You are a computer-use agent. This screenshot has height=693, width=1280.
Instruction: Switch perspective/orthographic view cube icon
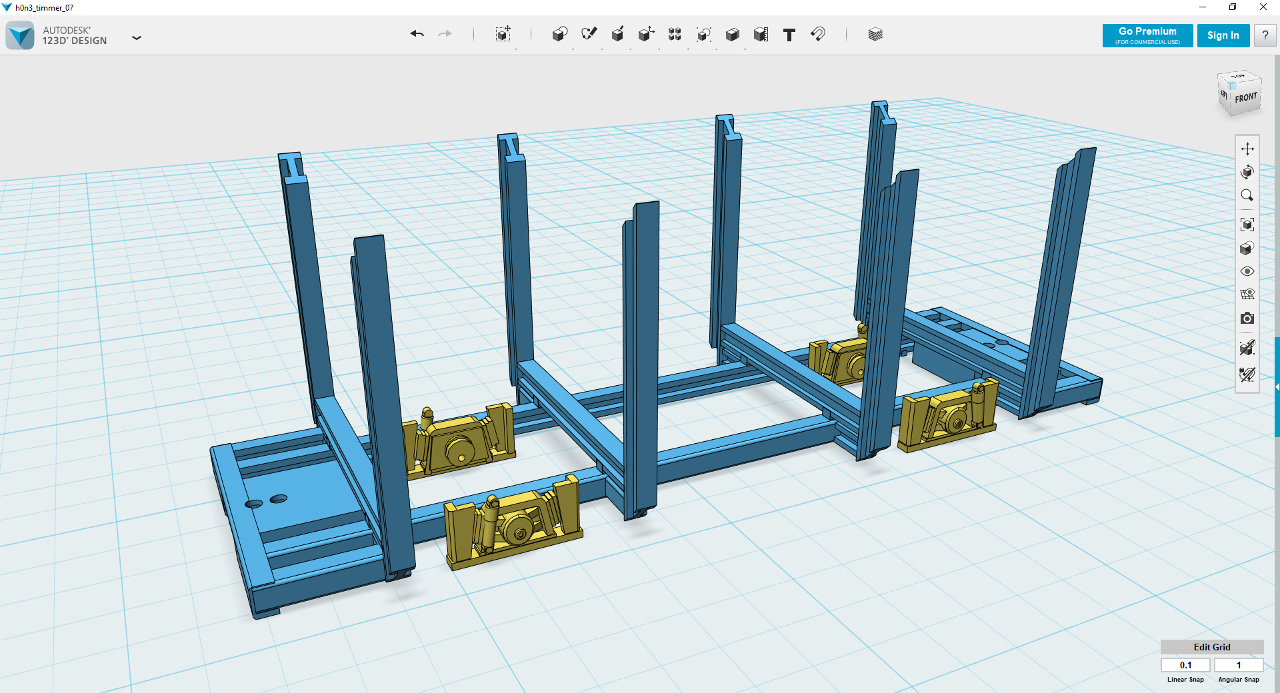point(1247,249)
